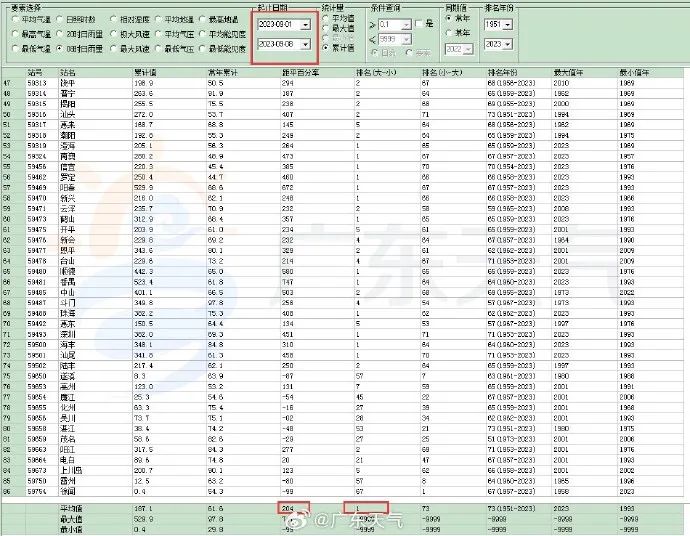Choose the 最高地温 element option
Screen dimensions: 690x536
(x=202, y=19)
